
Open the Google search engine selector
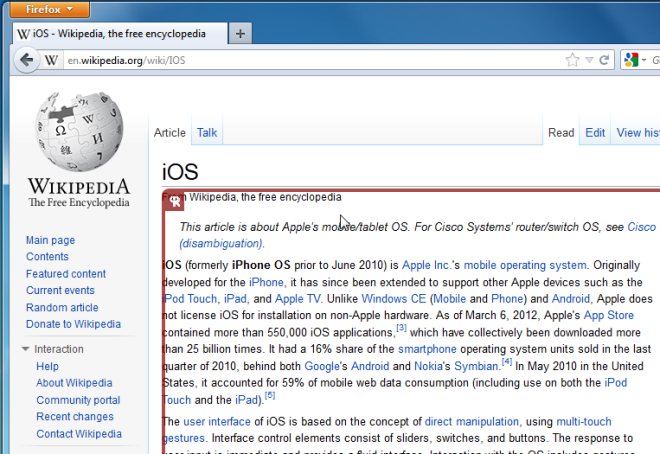point(635,60)
